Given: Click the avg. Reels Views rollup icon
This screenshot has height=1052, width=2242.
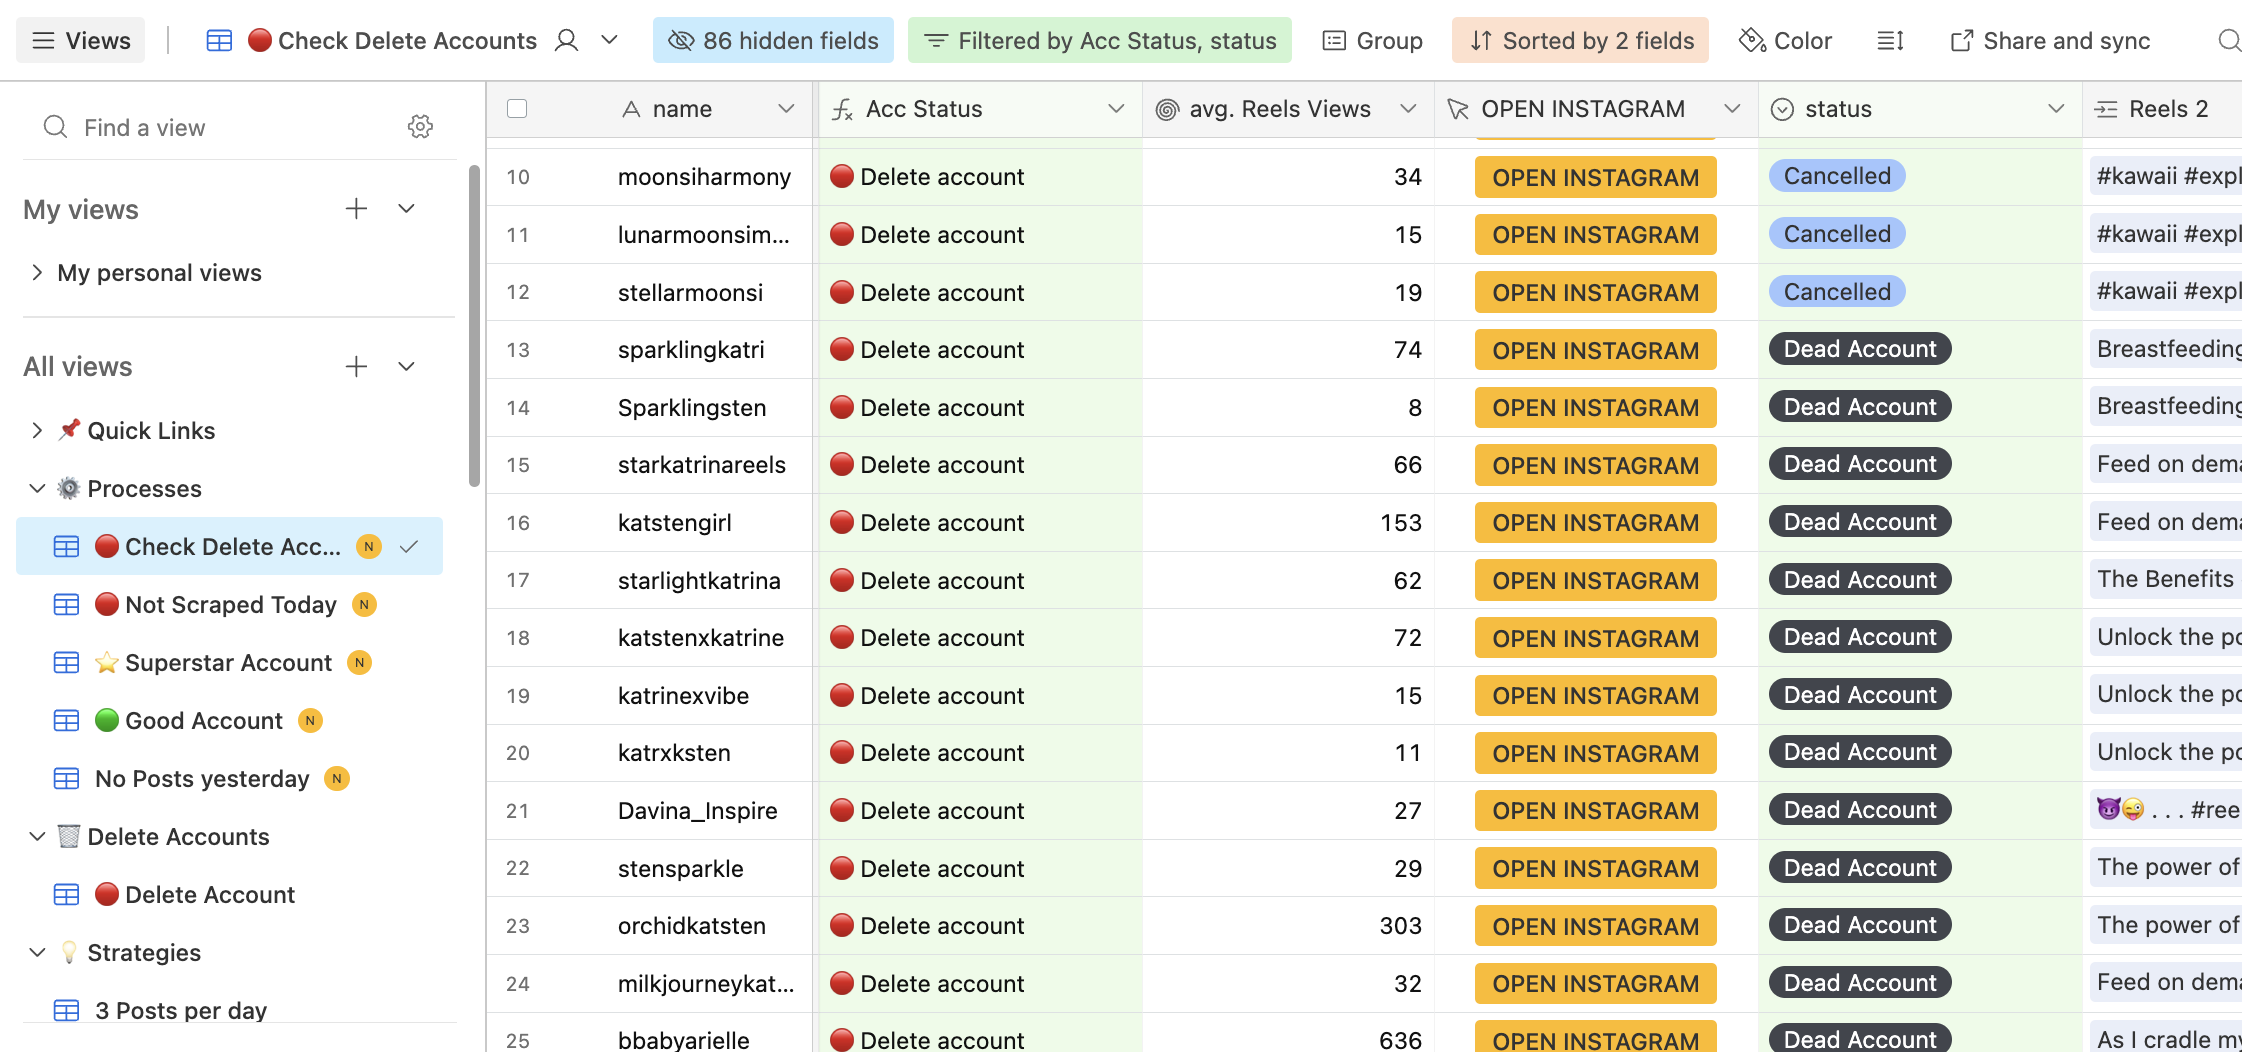Looking at the screenshot, I should [x=1166, y=109].
